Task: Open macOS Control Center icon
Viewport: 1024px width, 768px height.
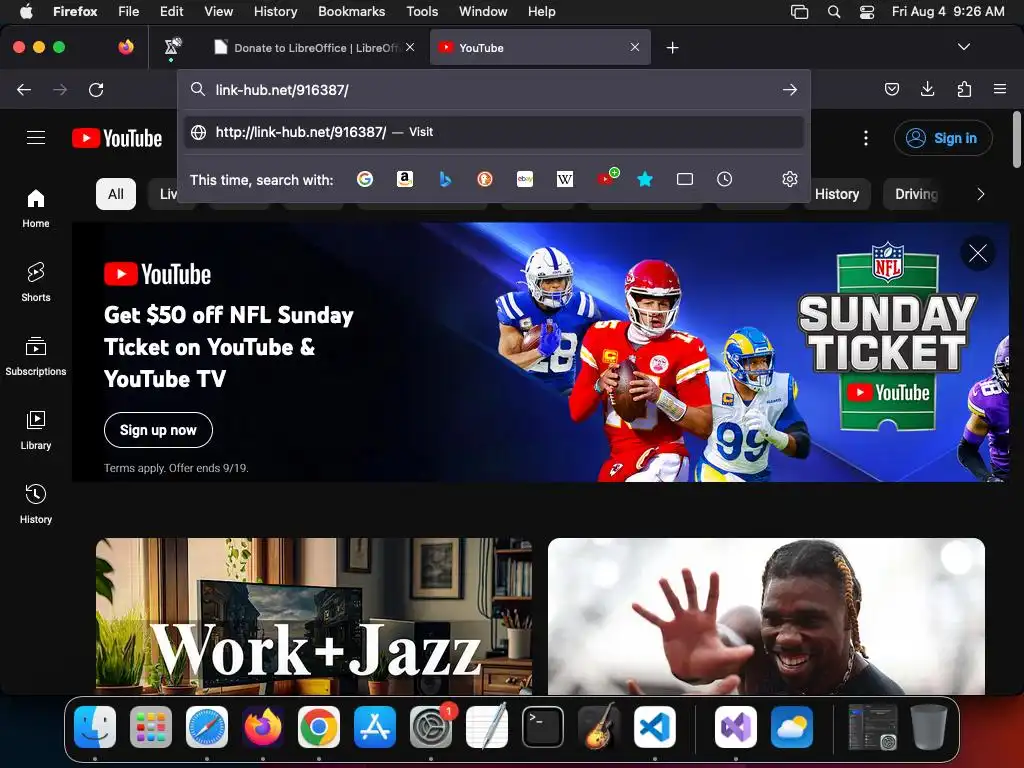Action: [x=867, y=11]
